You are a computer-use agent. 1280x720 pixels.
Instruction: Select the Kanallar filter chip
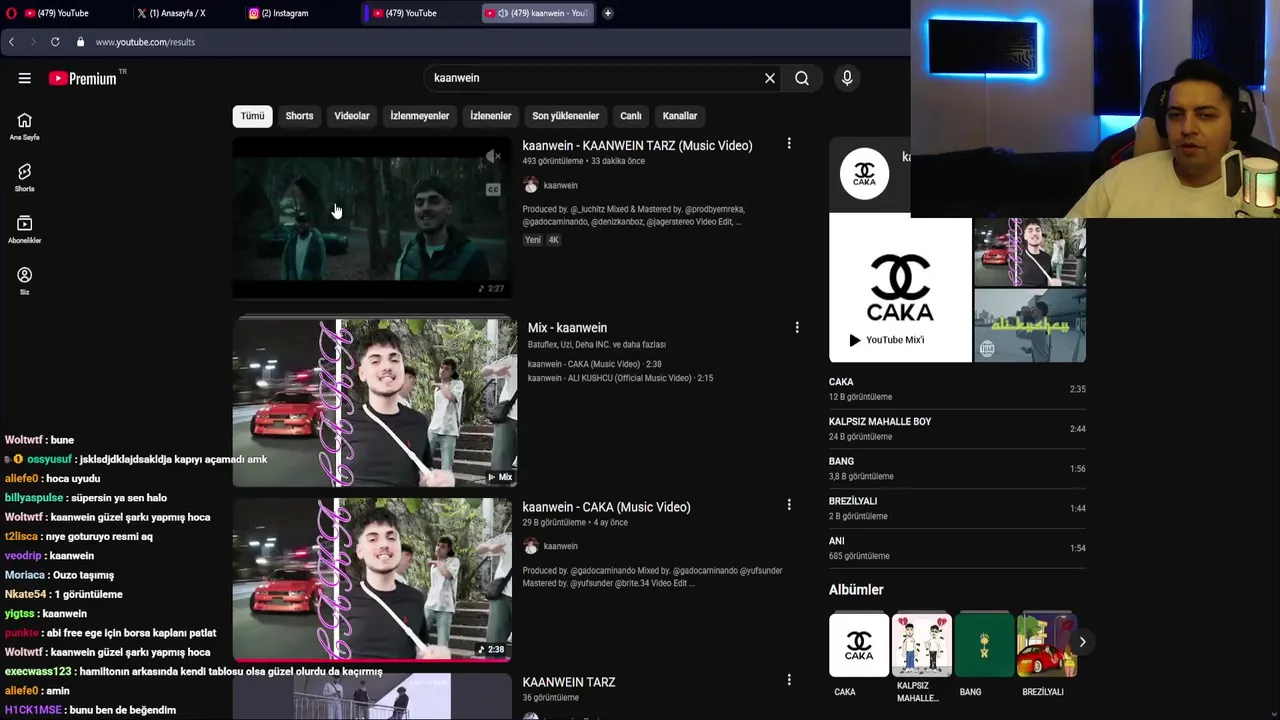coord(679,116)
